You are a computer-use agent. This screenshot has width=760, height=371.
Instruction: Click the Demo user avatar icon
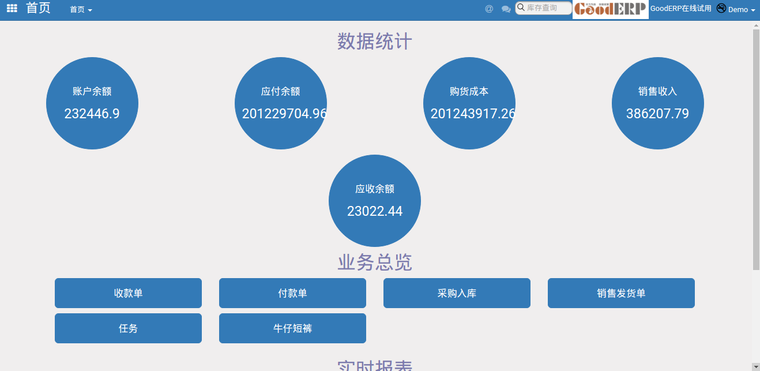pos(721,8)
